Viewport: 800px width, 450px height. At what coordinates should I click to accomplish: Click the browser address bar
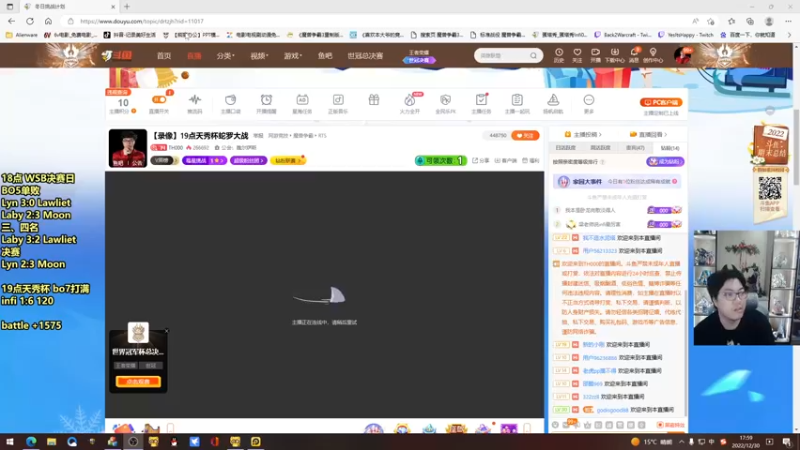pos(378,21)
